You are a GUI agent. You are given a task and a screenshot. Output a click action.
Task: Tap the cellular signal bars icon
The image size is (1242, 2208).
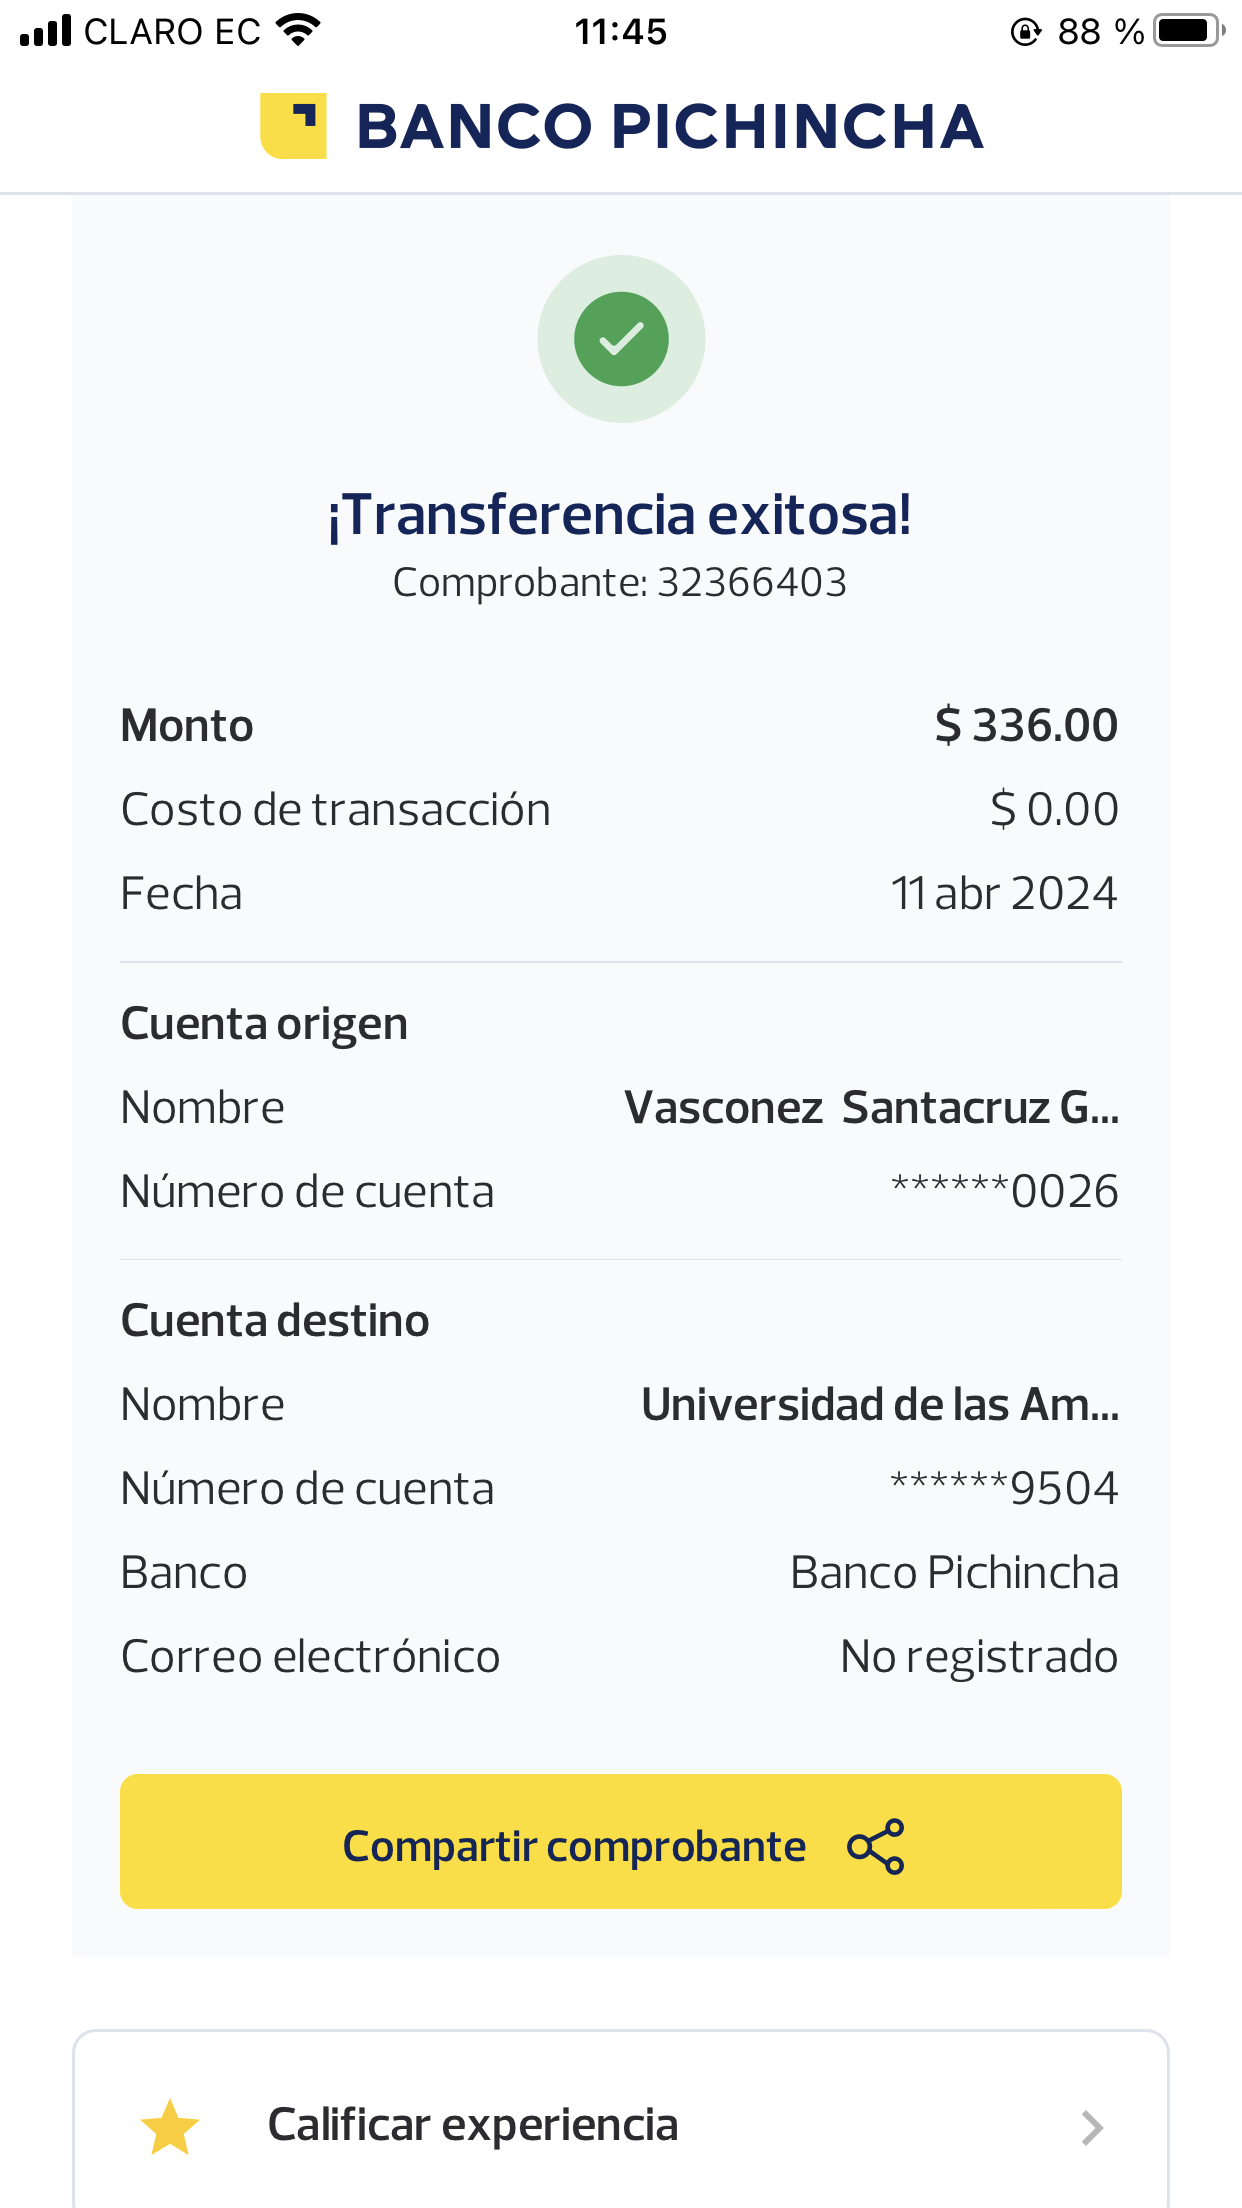click(46, 31)
